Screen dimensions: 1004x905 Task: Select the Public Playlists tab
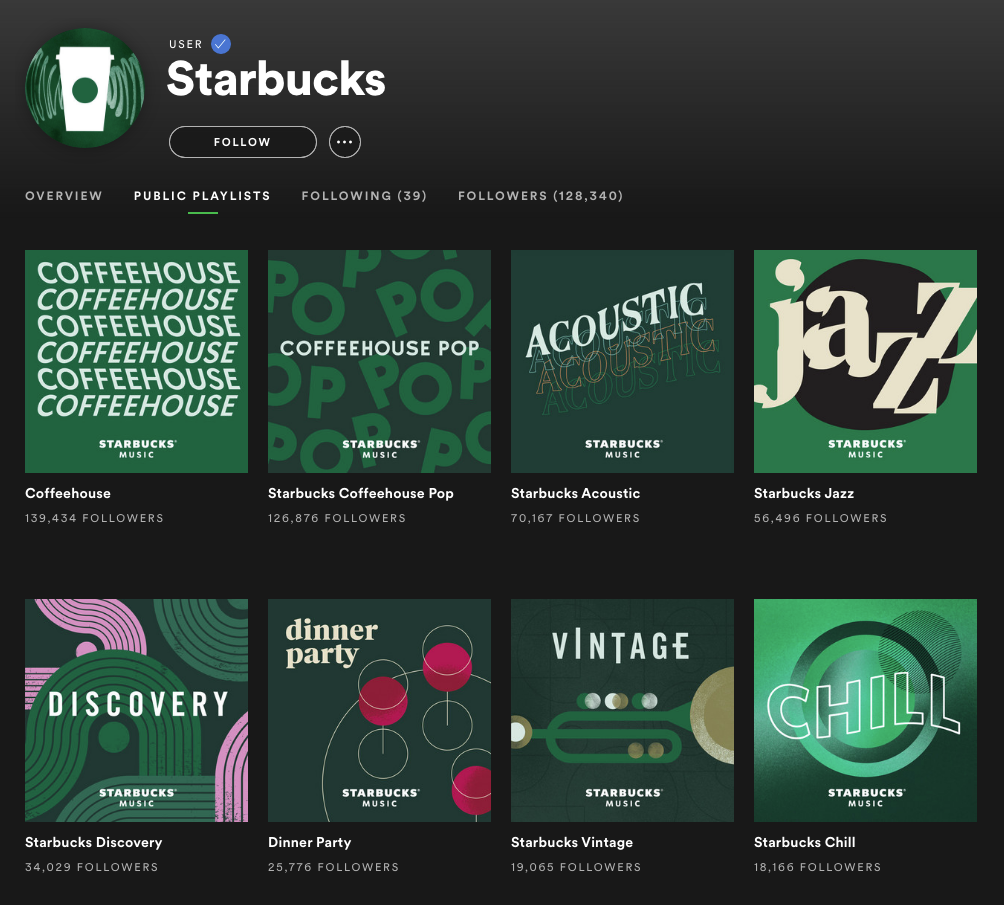click(x=202, y=195)
